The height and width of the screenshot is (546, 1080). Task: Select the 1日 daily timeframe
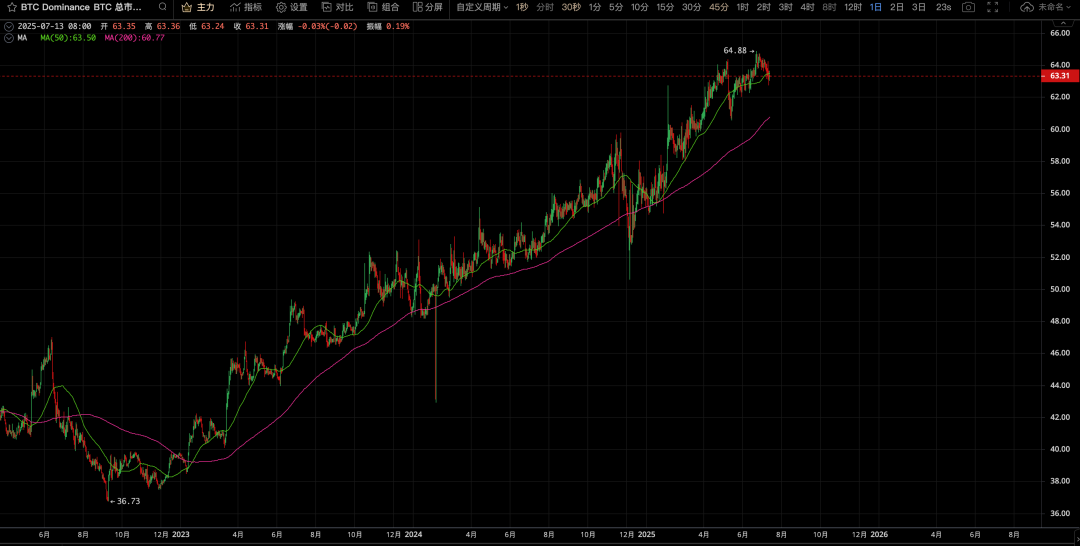876,8
